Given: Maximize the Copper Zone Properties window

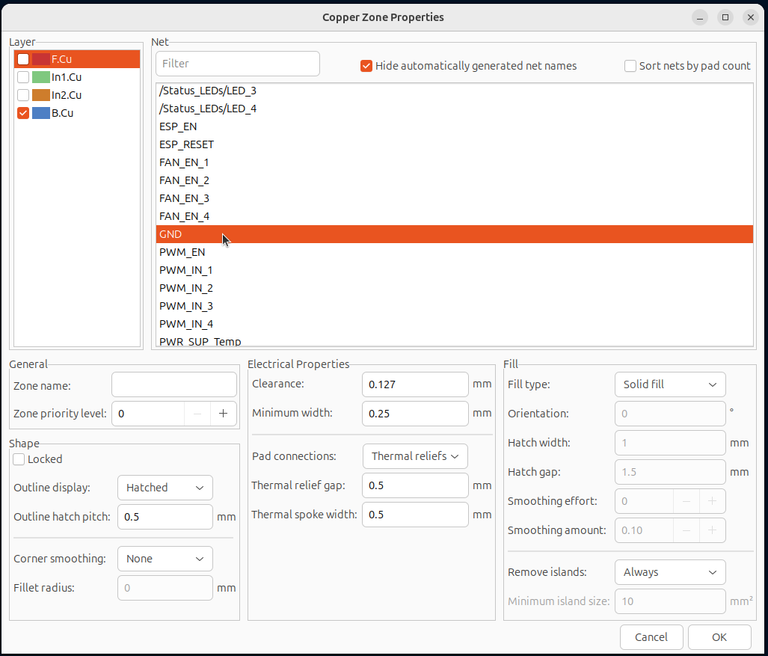Looking at the screenshot, I should [x=725, y=18].
